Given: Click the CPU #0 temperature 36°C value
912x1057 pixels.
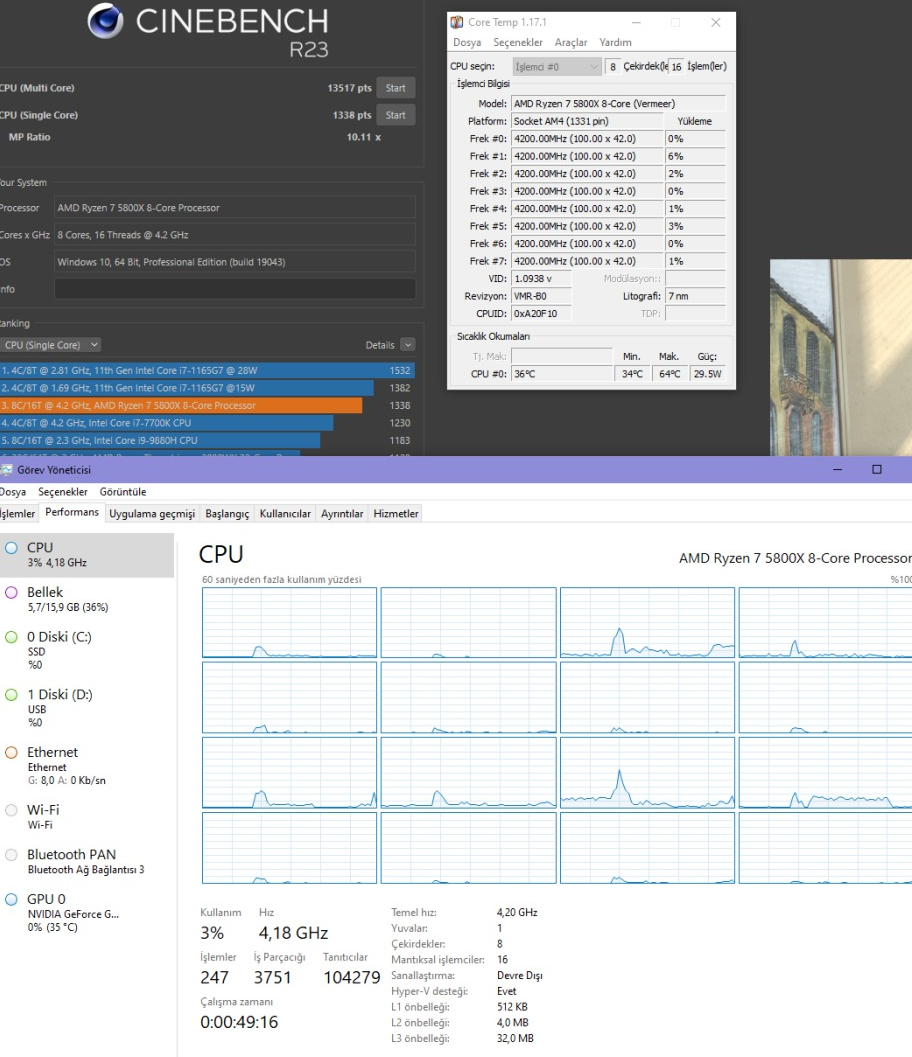Looking at the screenshot, I should click(x=561, y=374).
